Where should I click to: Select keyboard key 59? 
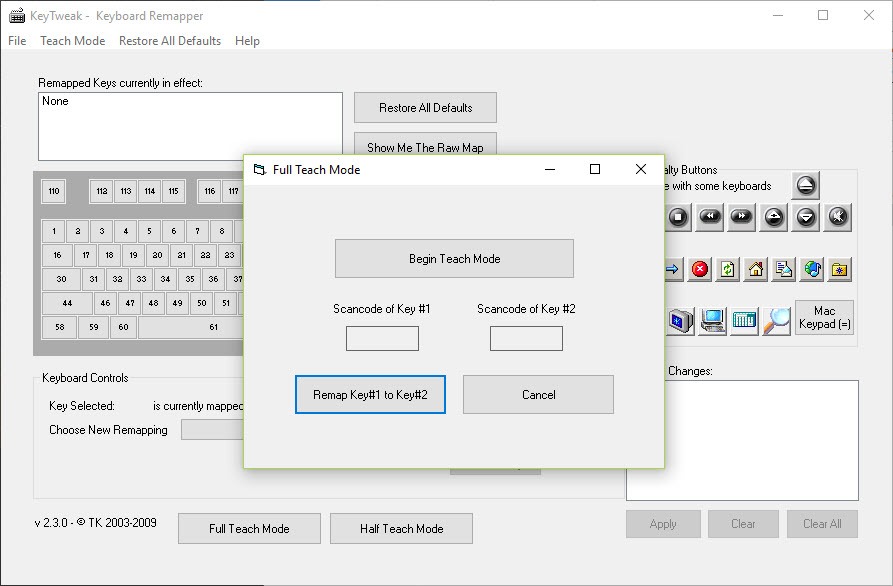94,327
